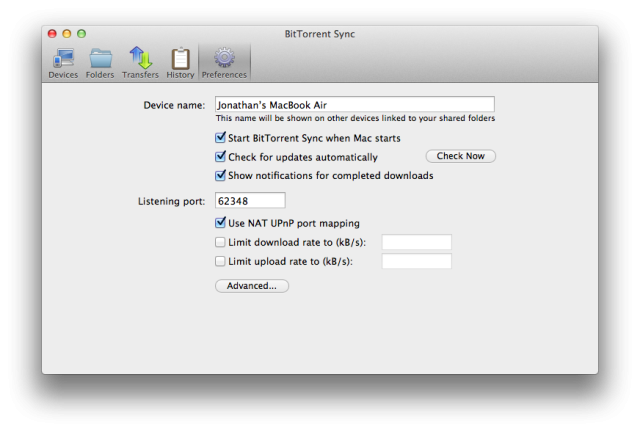Show the Transfers arrows icon panel
640x432 pixels.
tap(141, 58)
